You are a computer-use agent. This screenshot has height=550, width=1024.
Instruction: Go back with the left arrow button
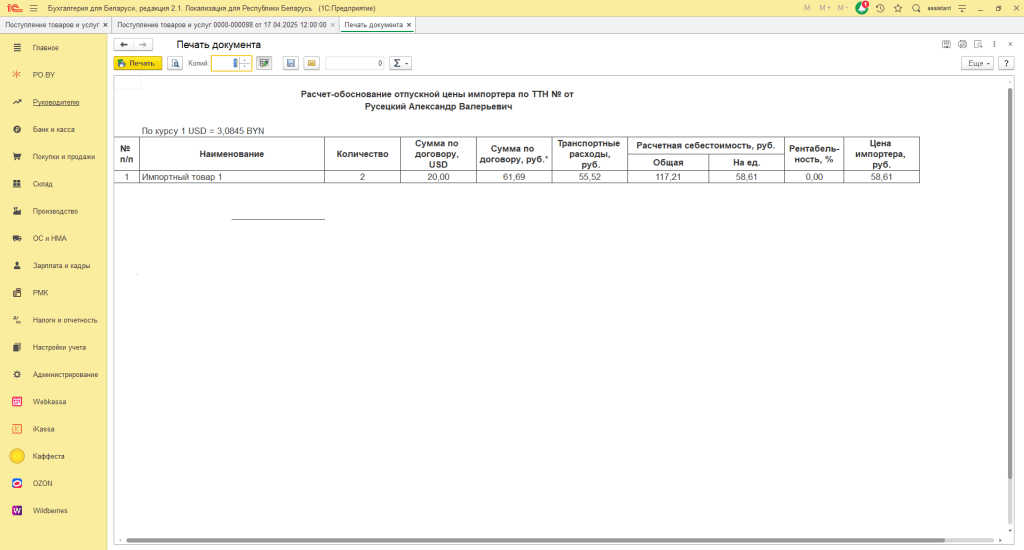[123, 44]
